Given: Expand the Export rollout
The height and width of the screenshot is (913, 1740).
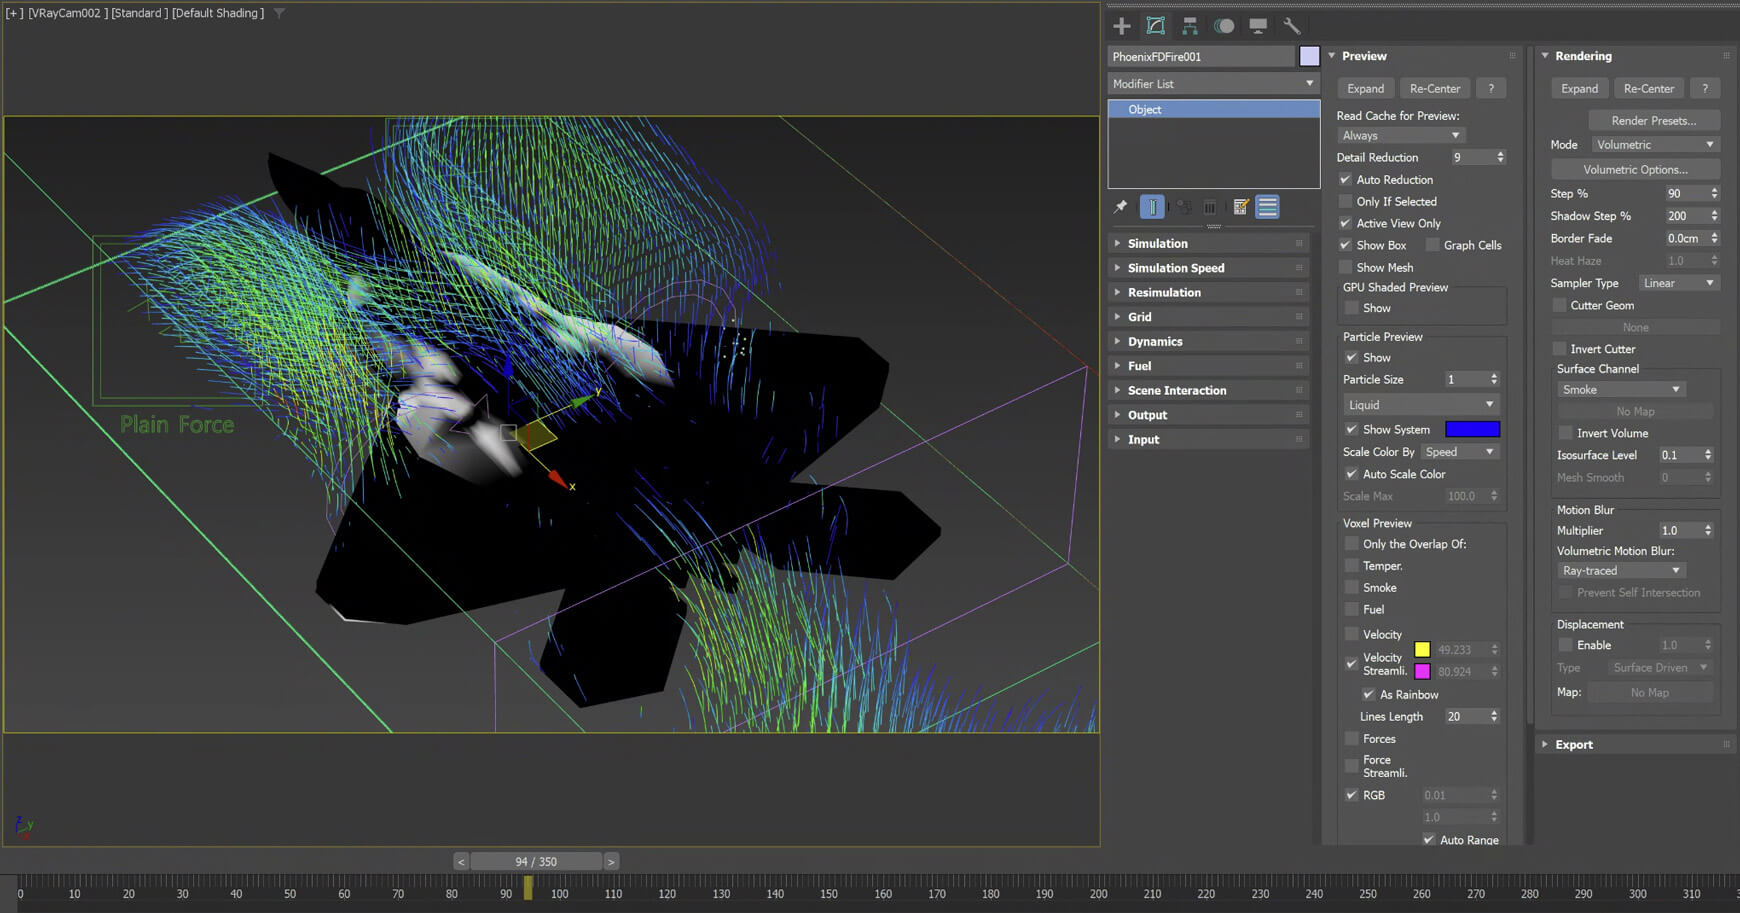Looking at the screenshot, I should (x=1634, y=744).
